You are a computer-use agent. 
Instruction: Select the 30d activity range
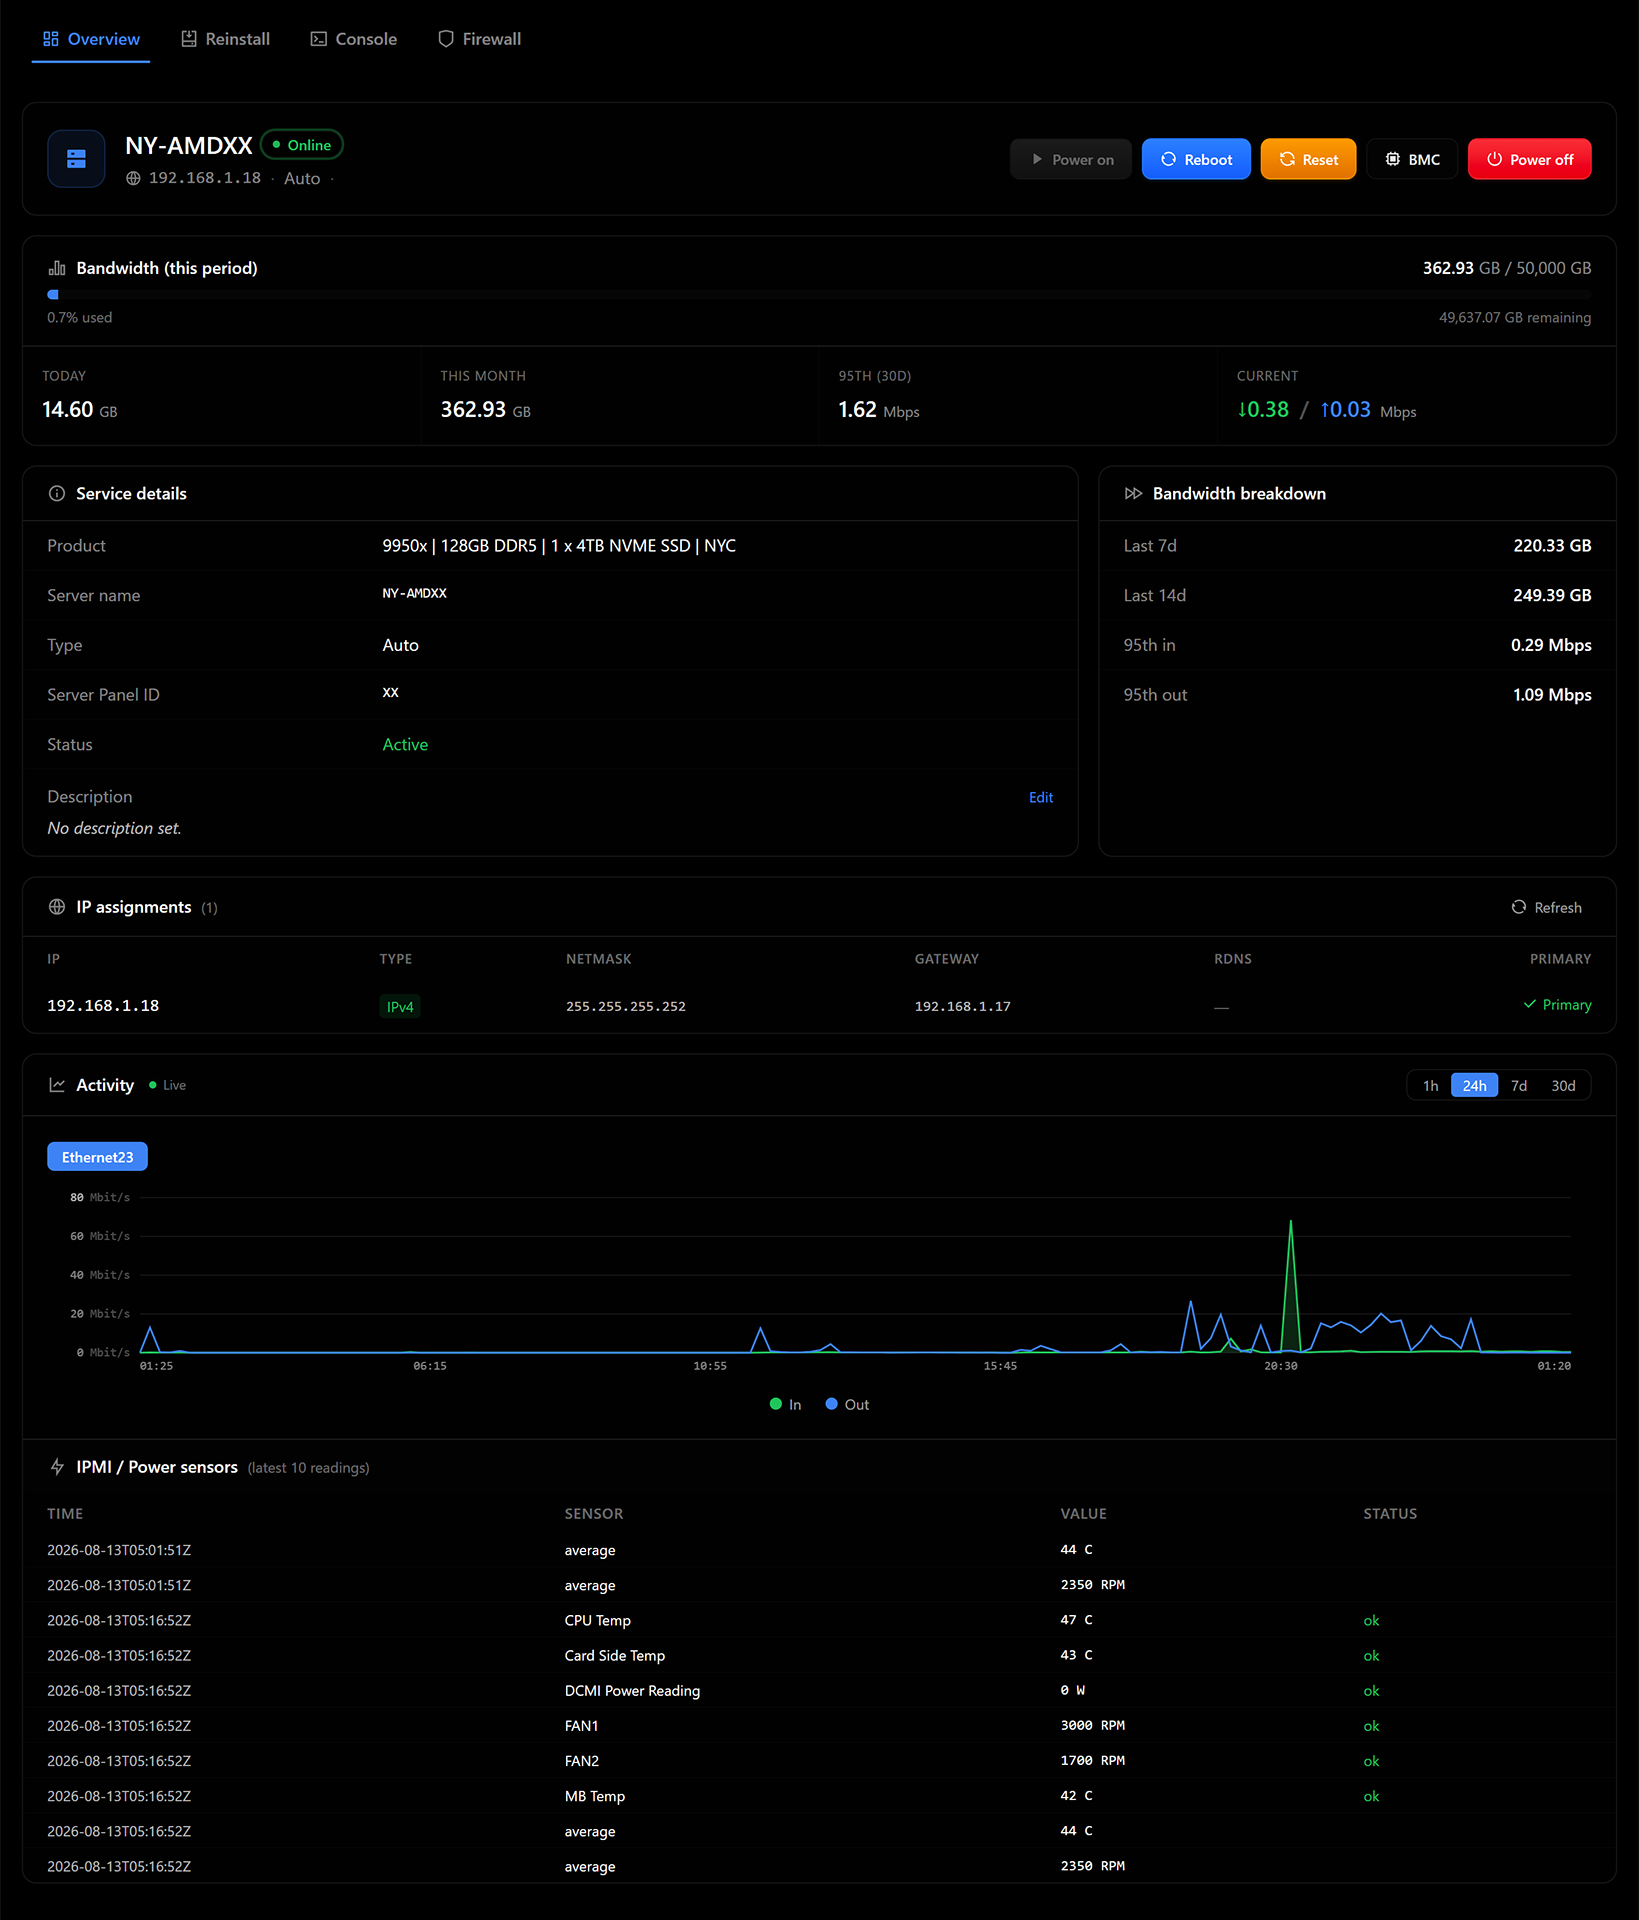(x=1563, y=1086)
